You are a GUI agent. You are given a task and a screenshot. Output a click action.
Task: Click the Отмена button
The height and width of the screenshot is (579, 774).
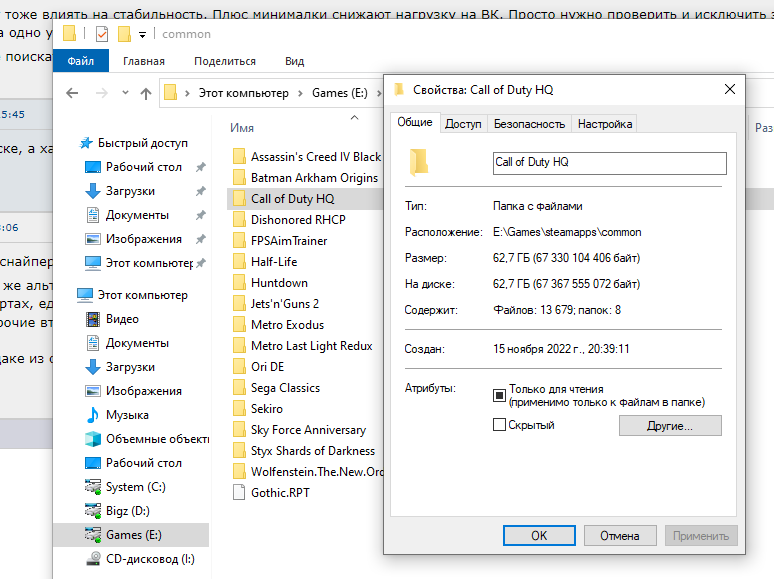pos(620,536)
